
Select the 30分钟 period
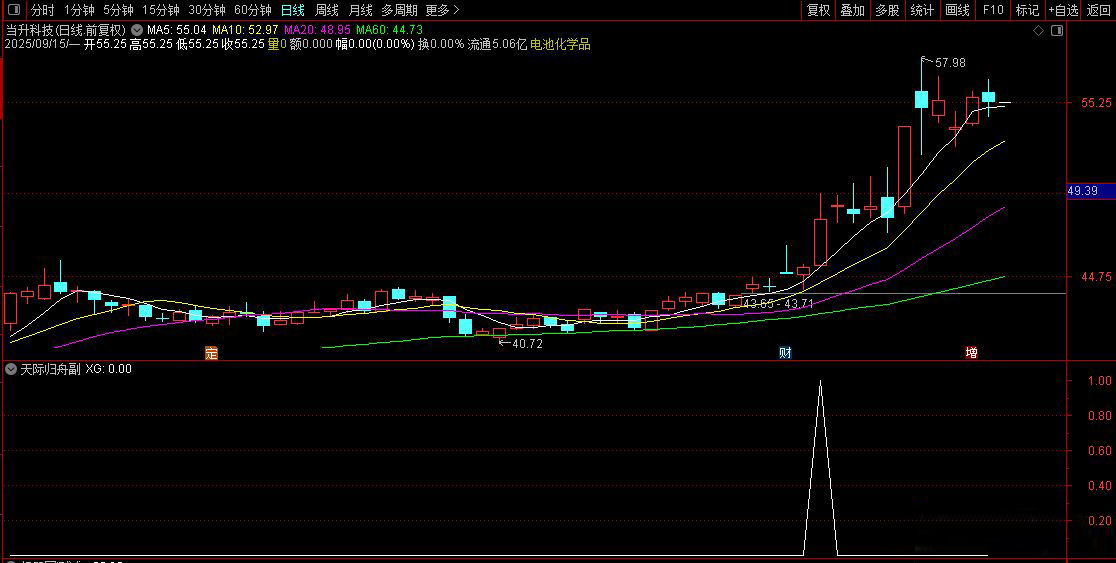click(207, 10)
